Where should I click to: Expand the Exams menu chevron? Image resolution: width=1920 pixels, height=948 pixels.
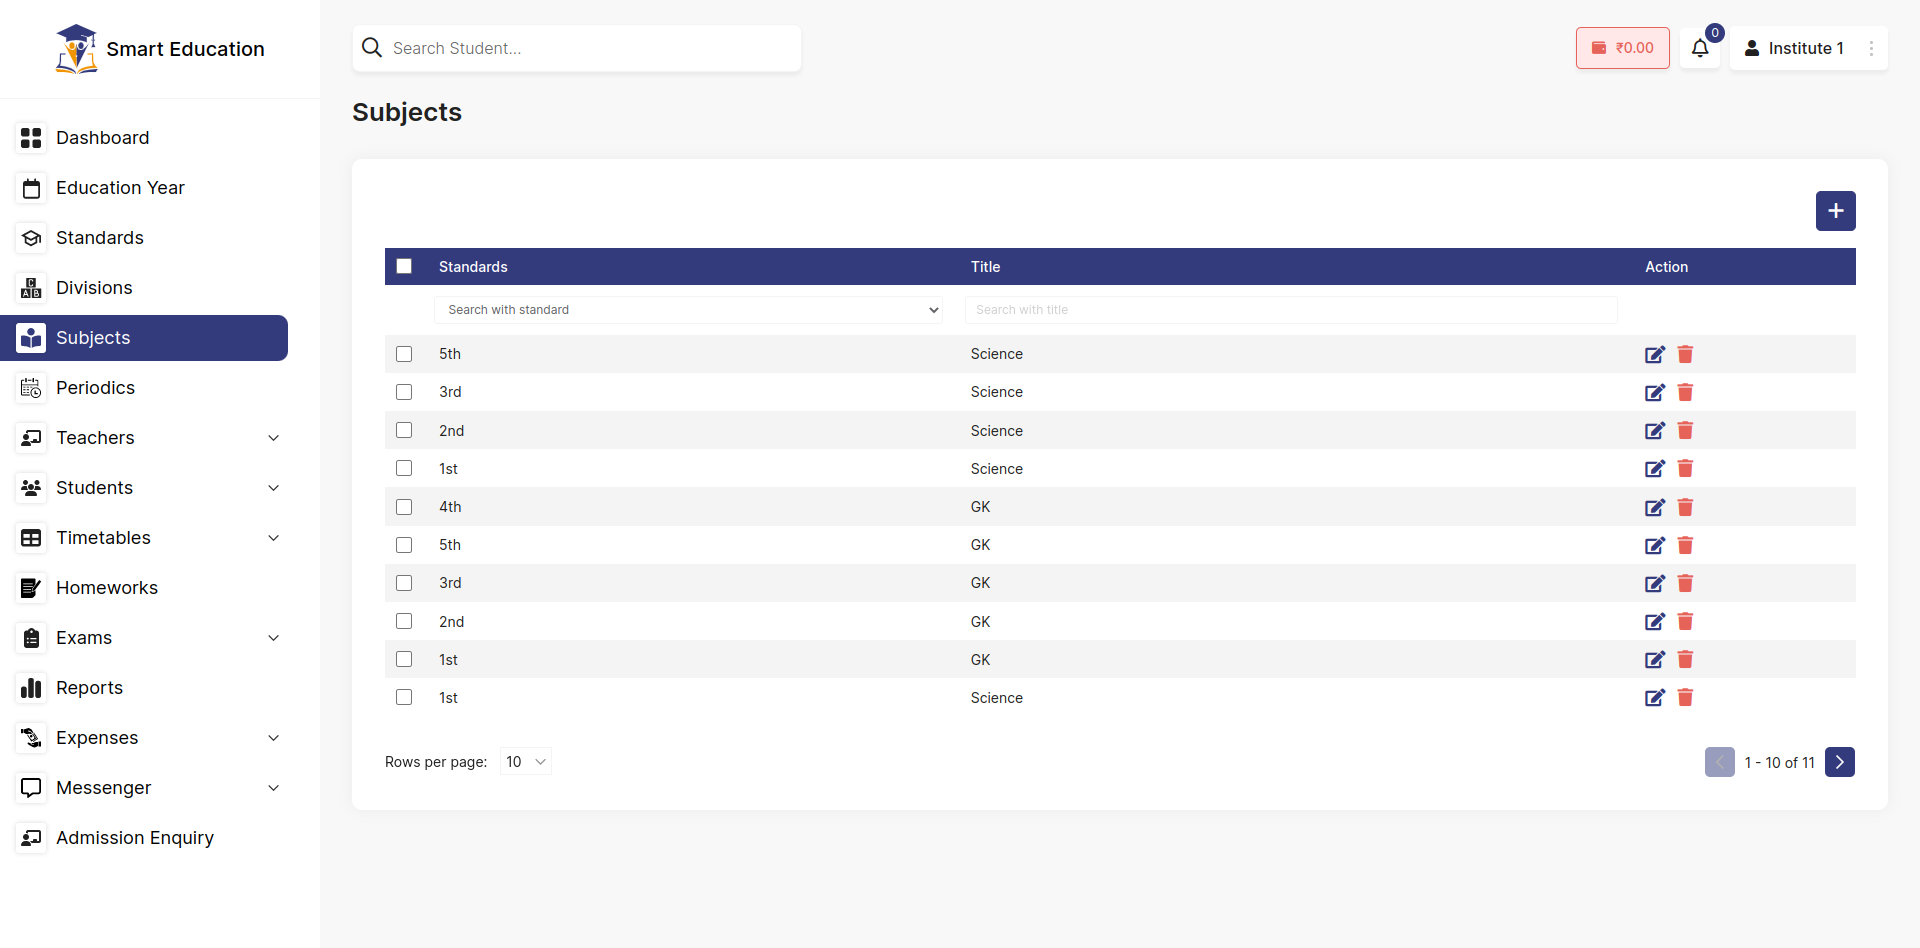click(273, 638)
